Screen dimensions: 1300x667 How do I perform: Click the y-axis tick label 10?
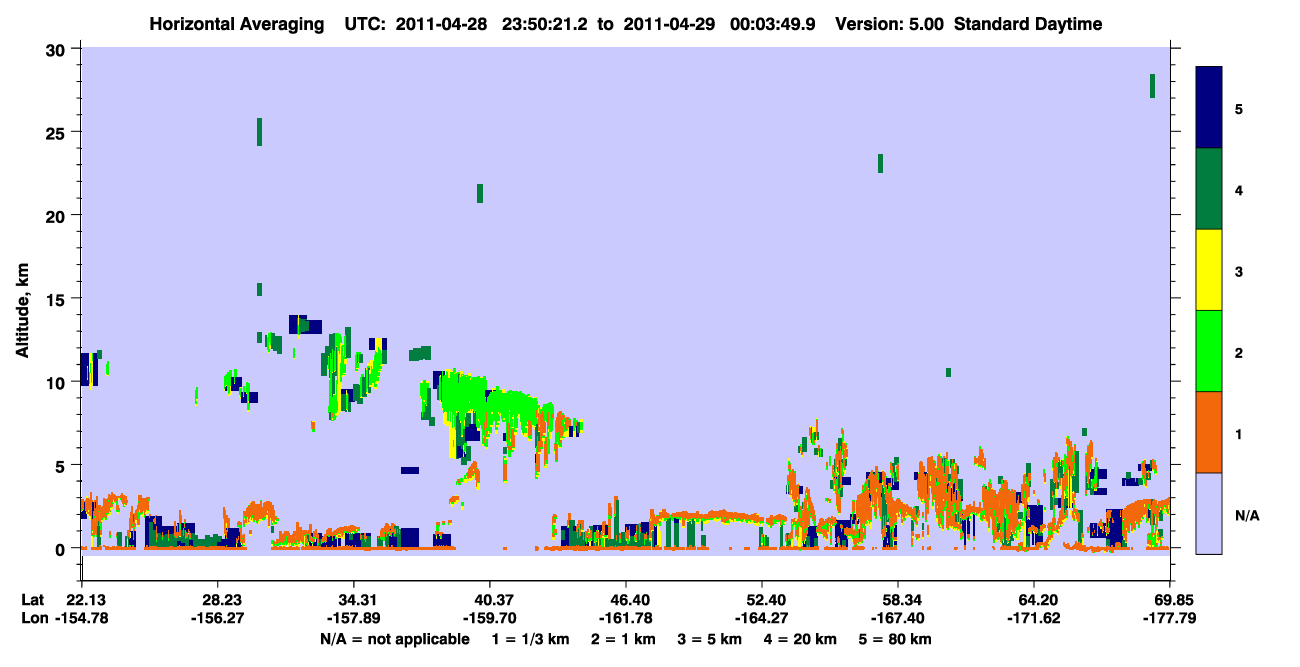tap(58, 382)
